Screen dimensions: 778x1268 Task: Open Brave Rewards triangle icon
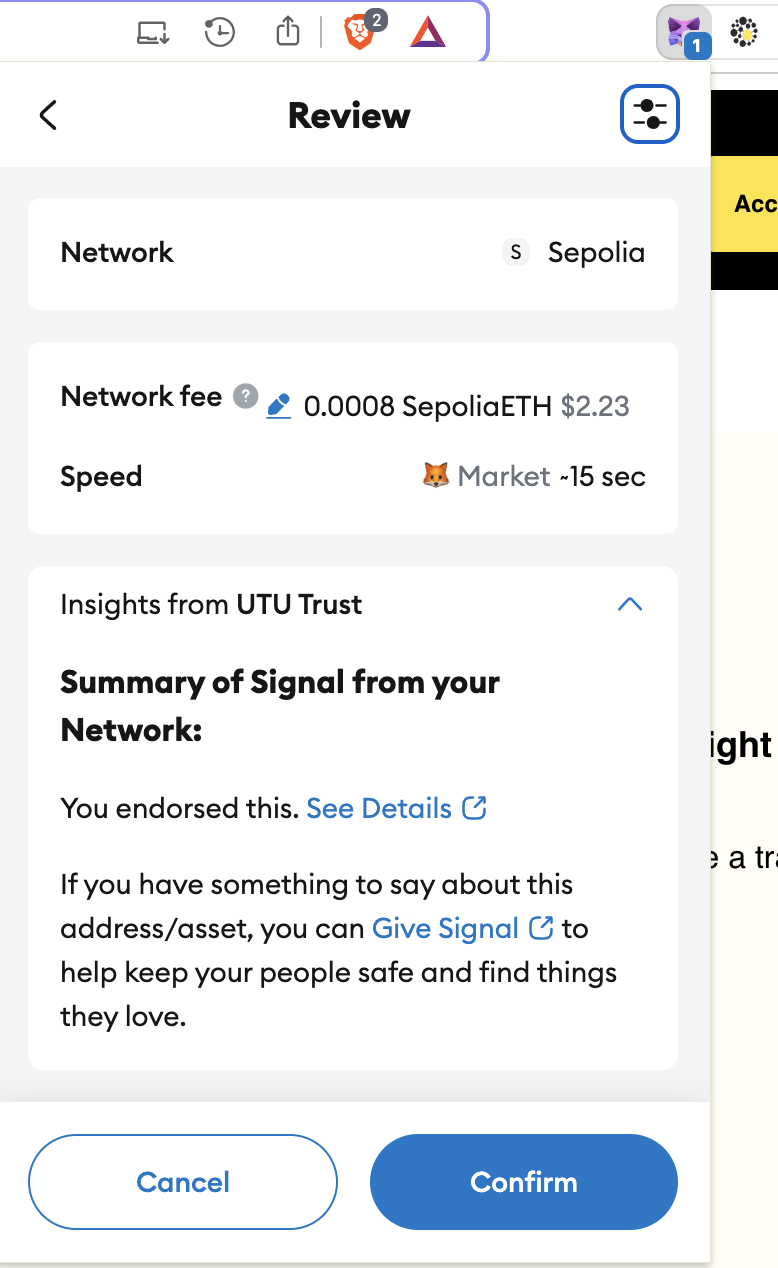tap(428, 33)
